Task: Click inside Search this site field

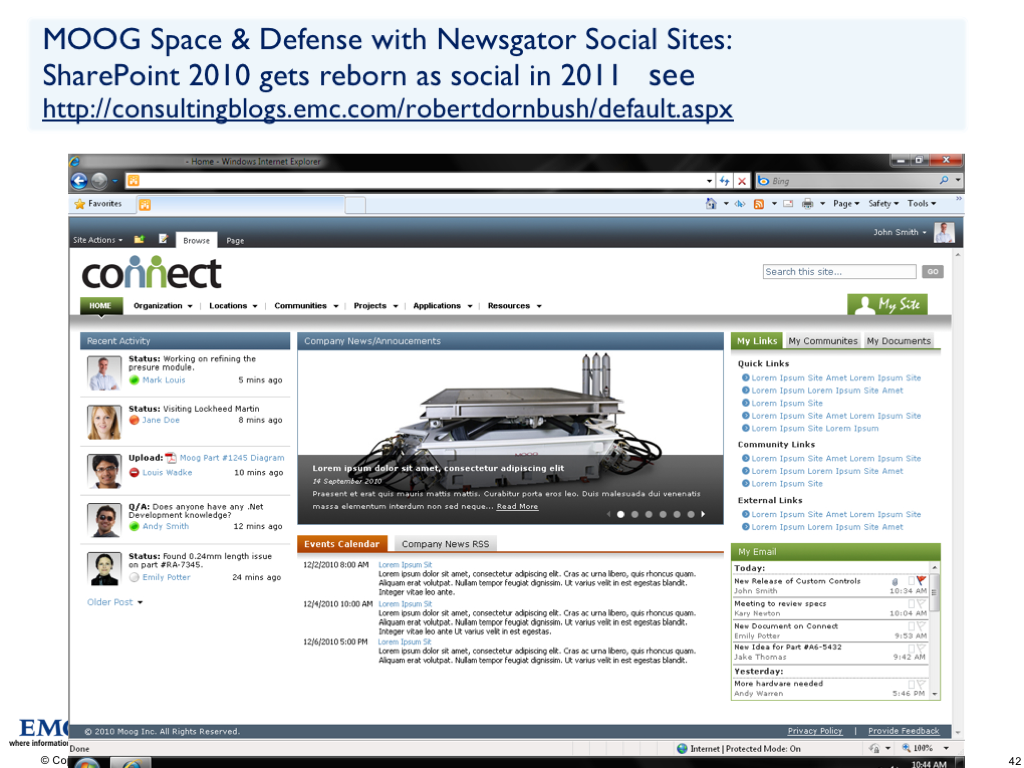Action: [839, 272]
